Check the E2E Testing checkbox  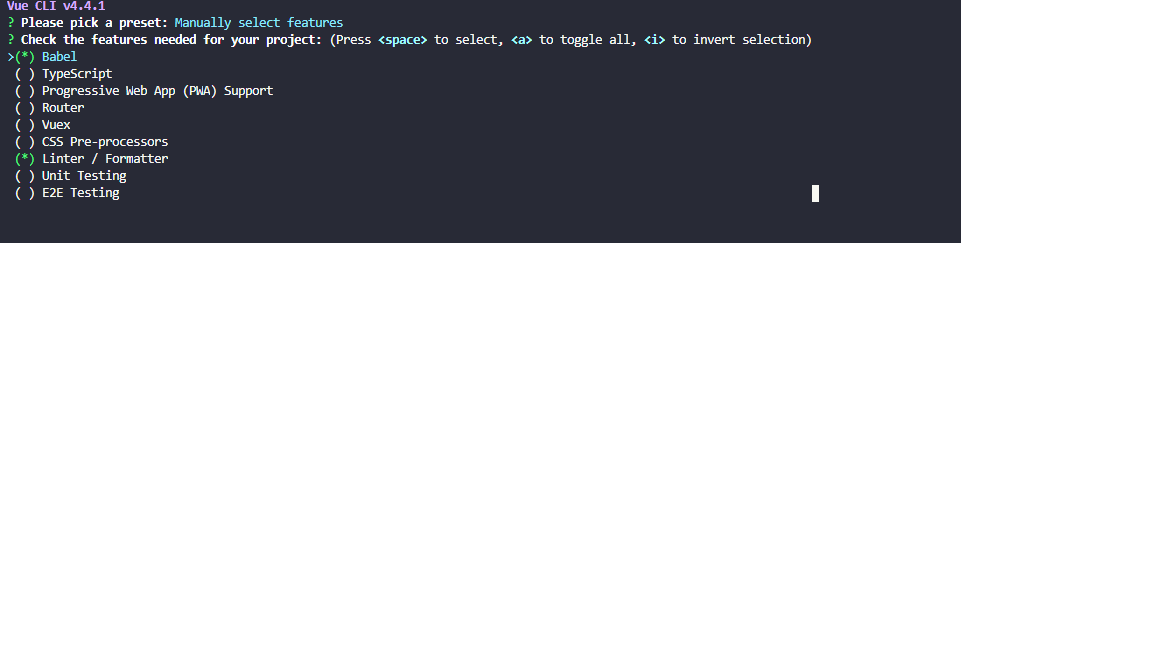25,193
